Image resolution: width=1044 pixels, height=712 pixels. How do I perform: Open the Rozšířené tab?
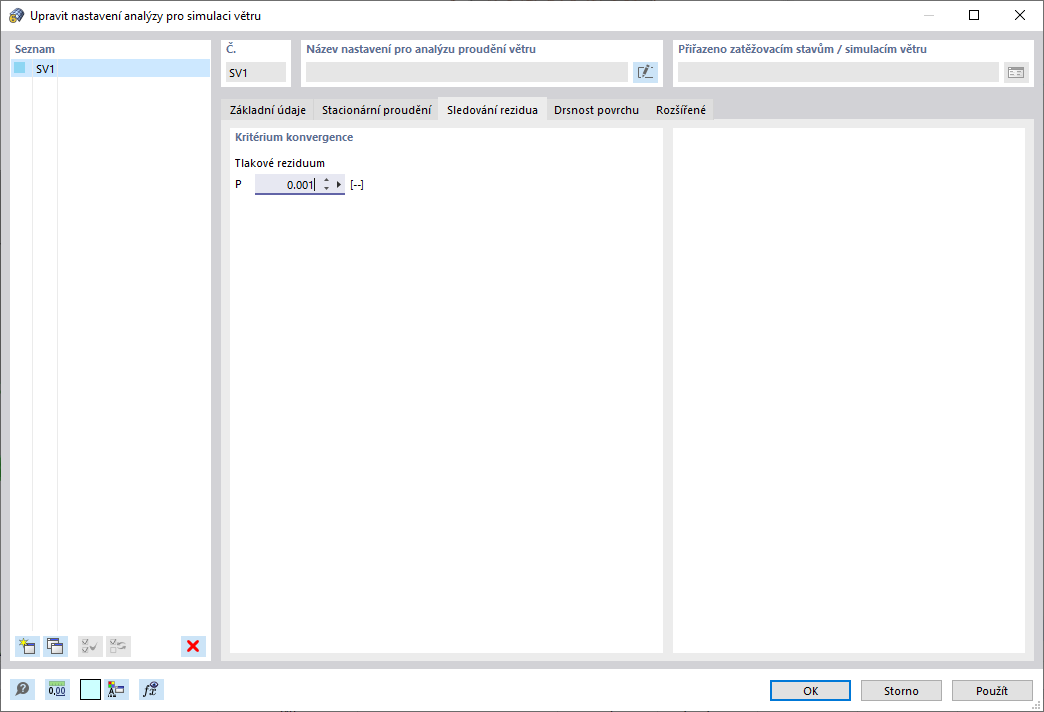coord(680,110)
